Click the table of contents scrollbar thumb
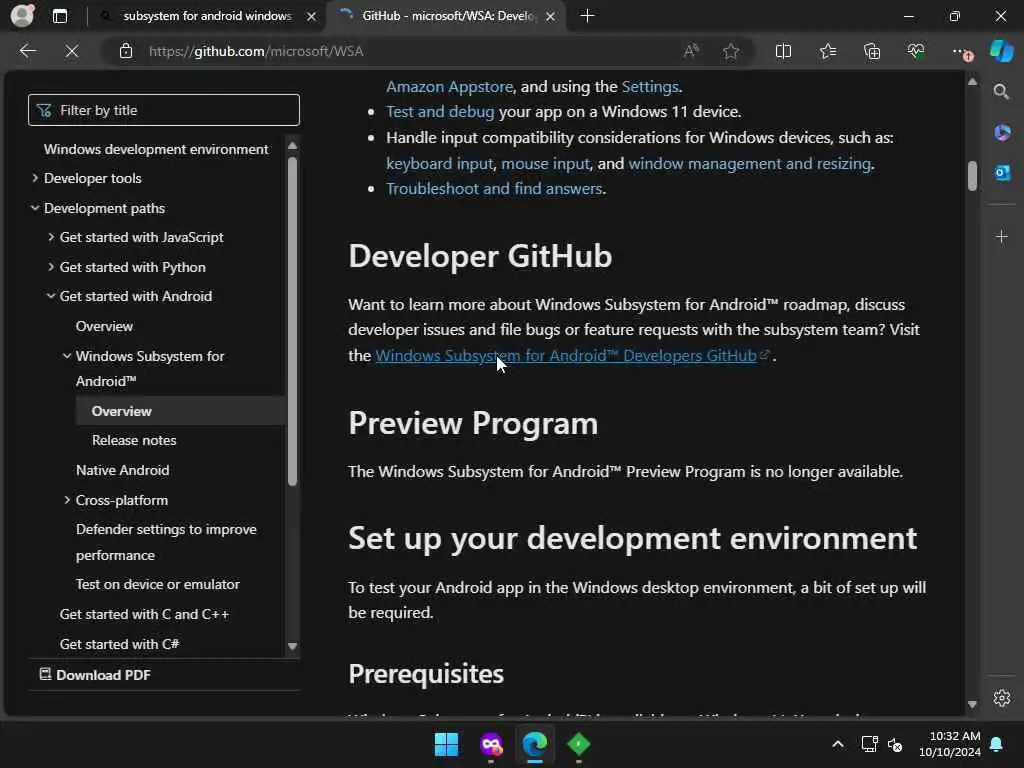 (292, 321)
